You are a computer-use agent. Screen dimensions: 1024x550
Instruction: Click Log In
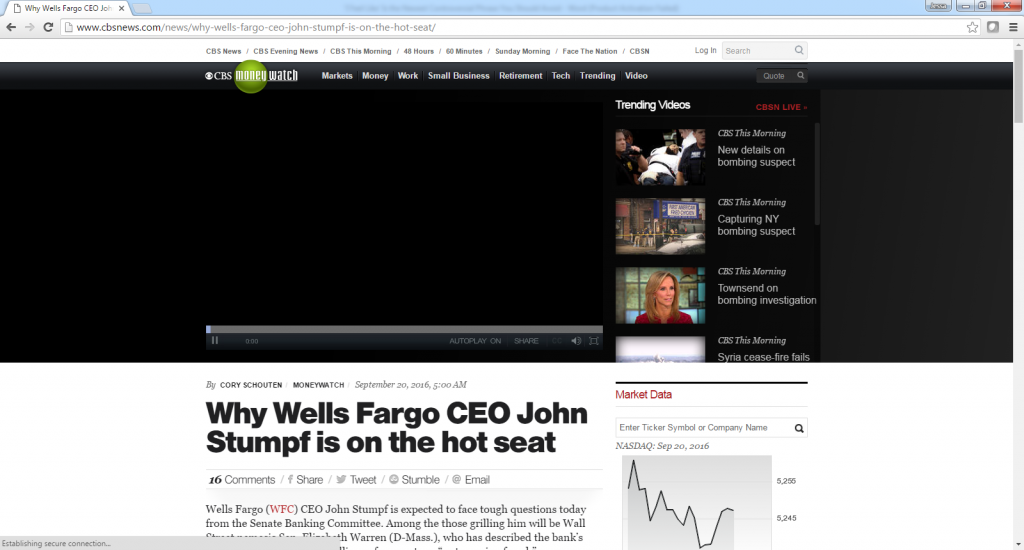(x=705, y=50)
